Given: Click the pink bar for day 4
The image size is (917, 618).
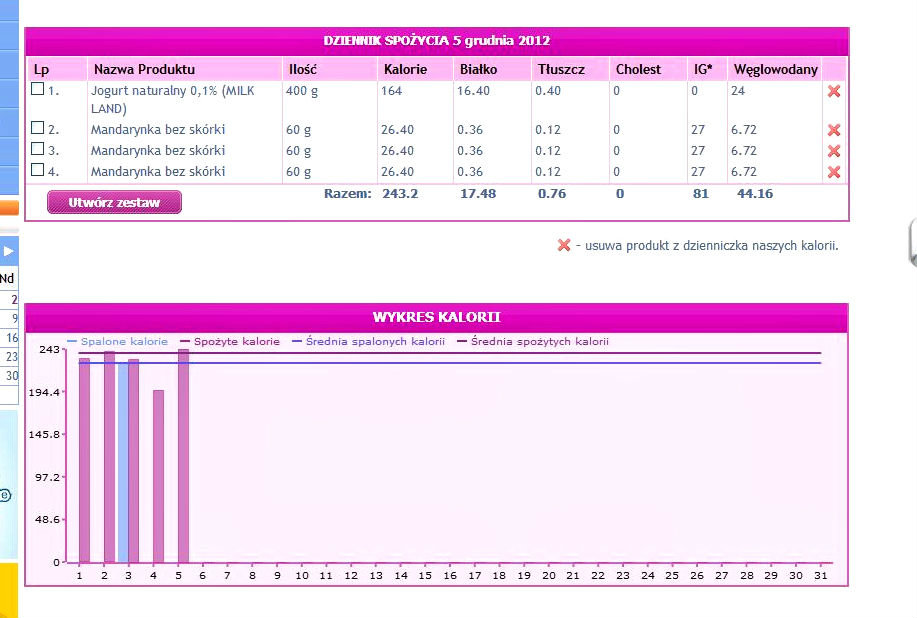Looking at the screenshot, I should [x=158, y=477].
